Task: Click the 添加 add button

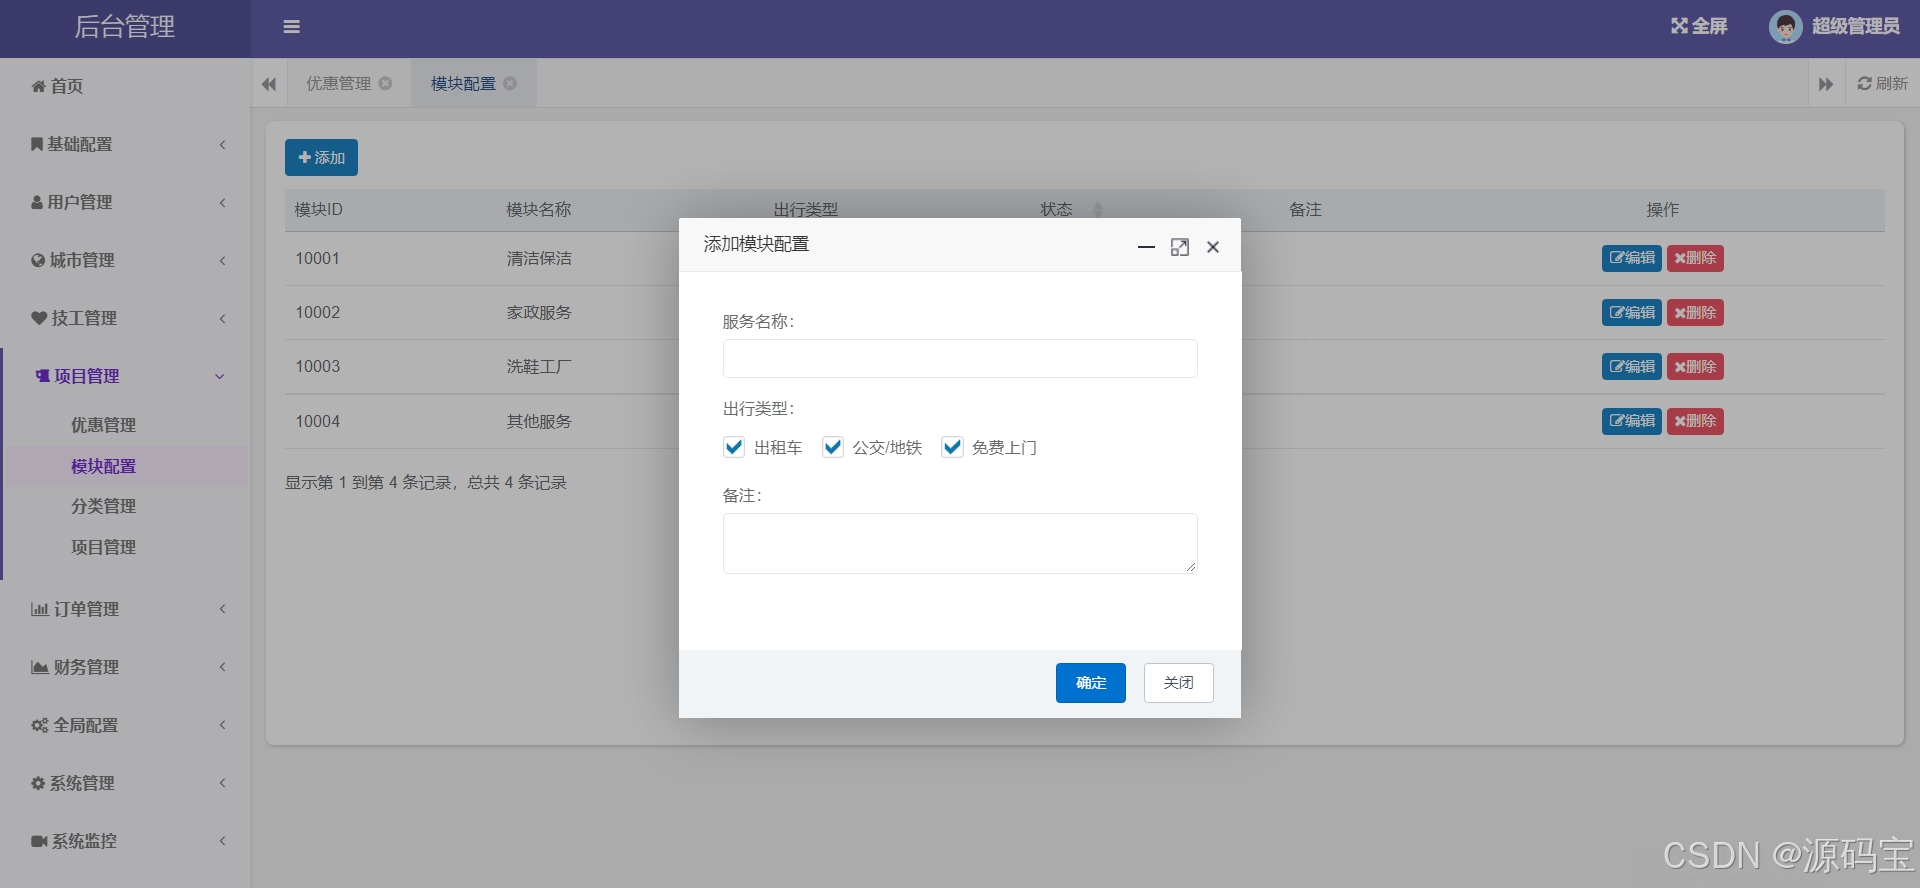Action: click(321, 157)
